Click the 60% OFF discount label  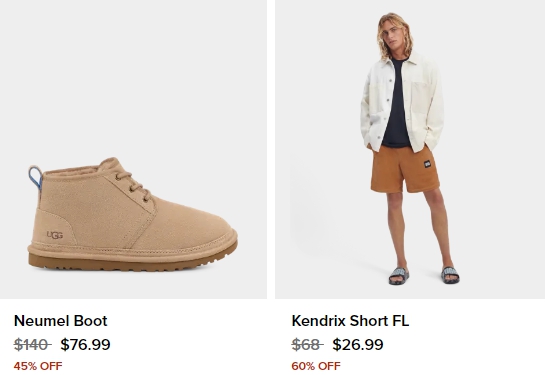pos(316,366)
